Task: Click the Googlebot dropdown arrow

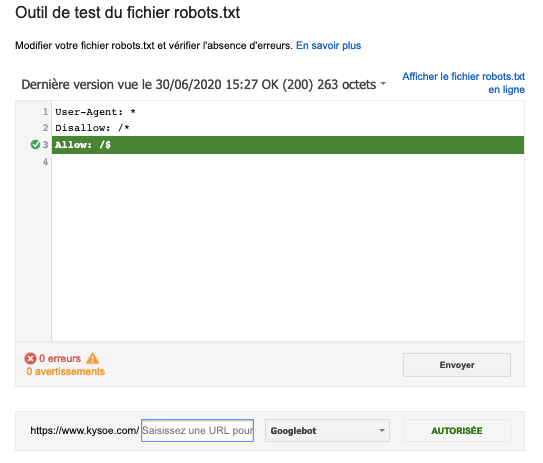Action: [x=382, y=430]
